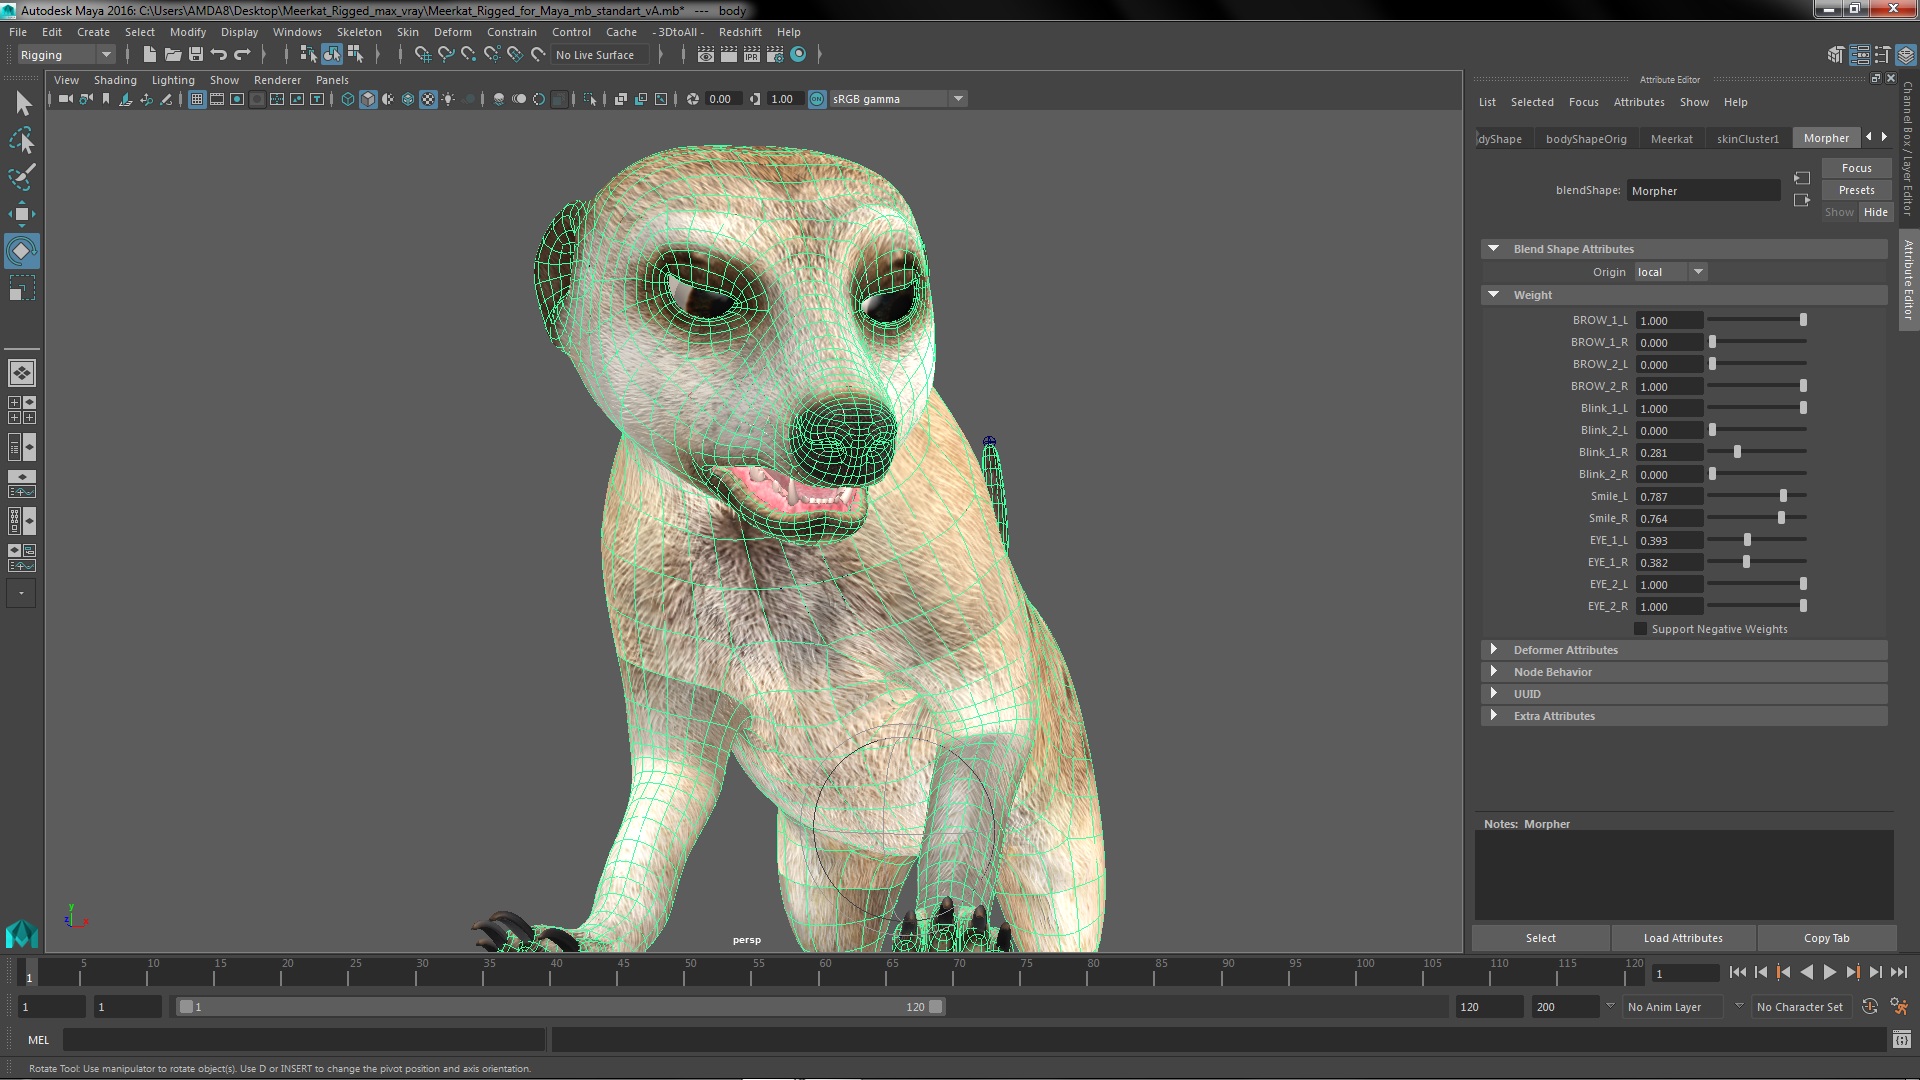Collapse the Weight section
This screenshot has width=1920, height=1080.
pyautogui.click(x=1494, y=295)
